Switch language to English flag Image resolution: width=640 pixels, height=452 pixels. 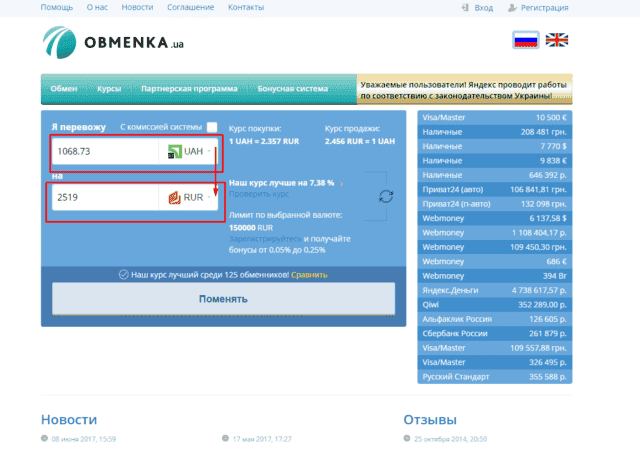(557, 40)
